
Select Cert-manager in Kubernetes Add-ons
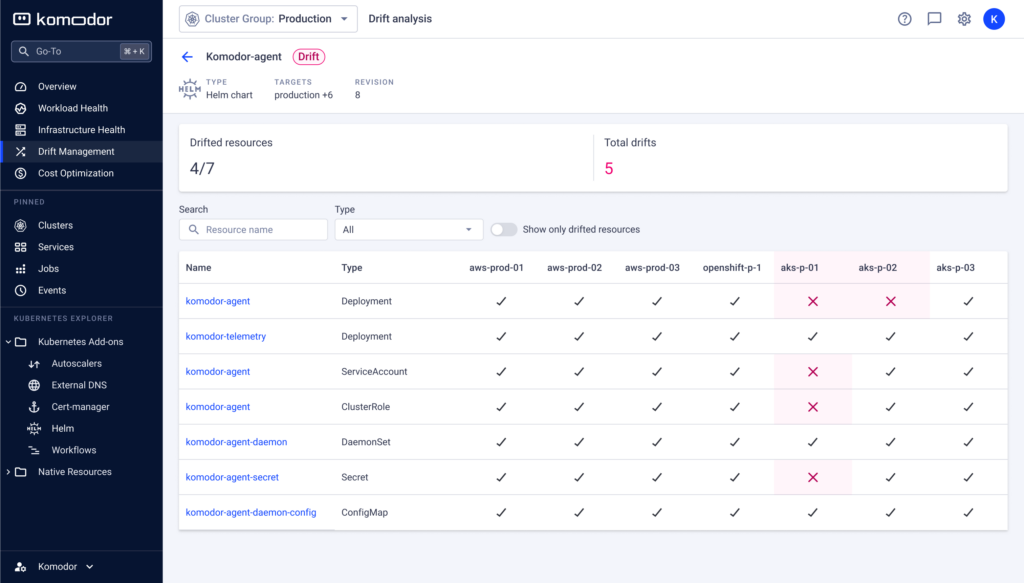coord(82,407)
